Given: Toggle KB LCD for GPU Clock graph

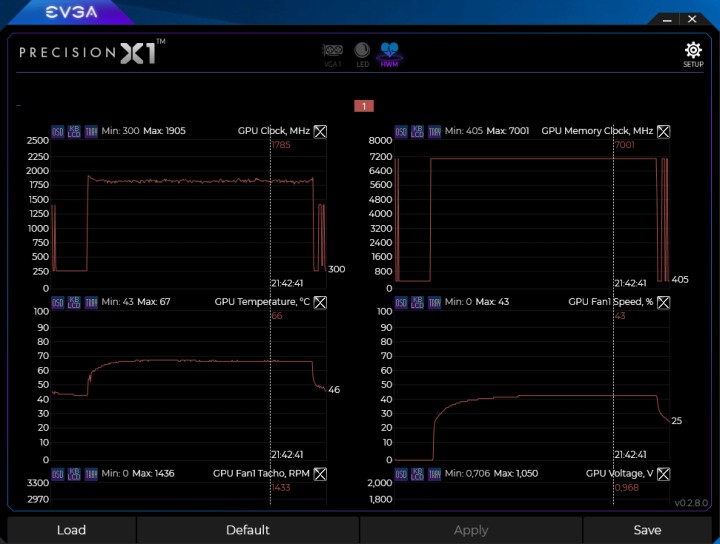Looking at the screenshot, I should [74, 132].
